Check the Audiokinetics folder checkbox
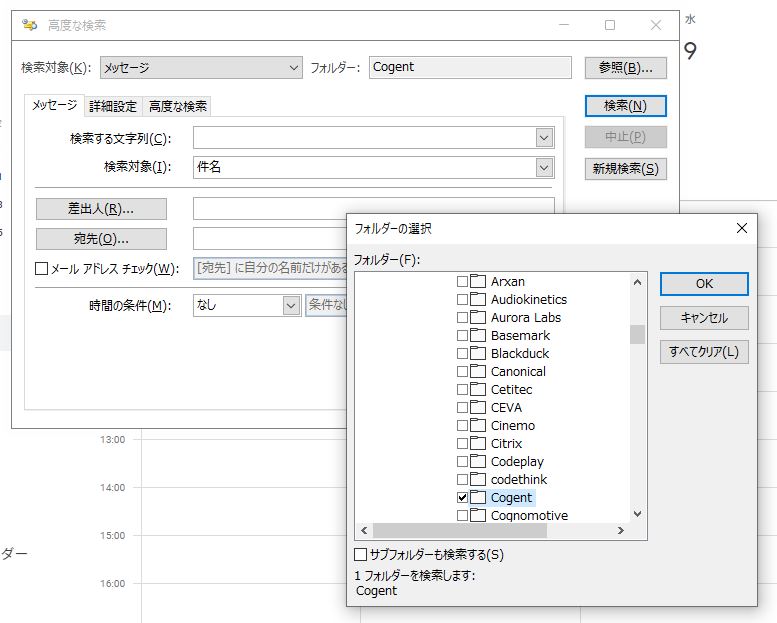 [x=462, y=300]
